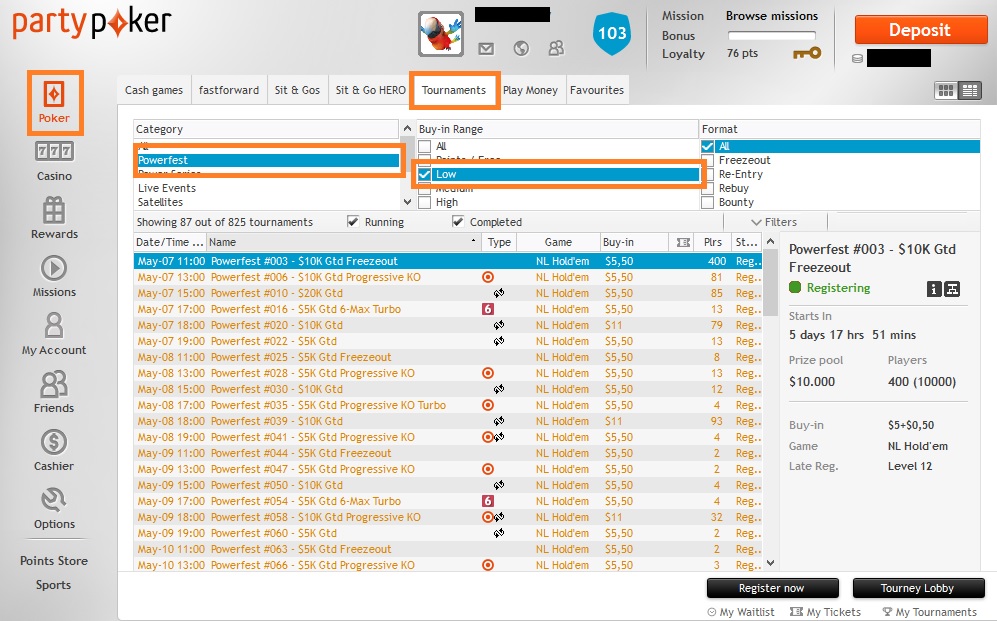Expand the Filters dropdown
This screenshot has height=621, width=997.
click(x=774, y=222)
